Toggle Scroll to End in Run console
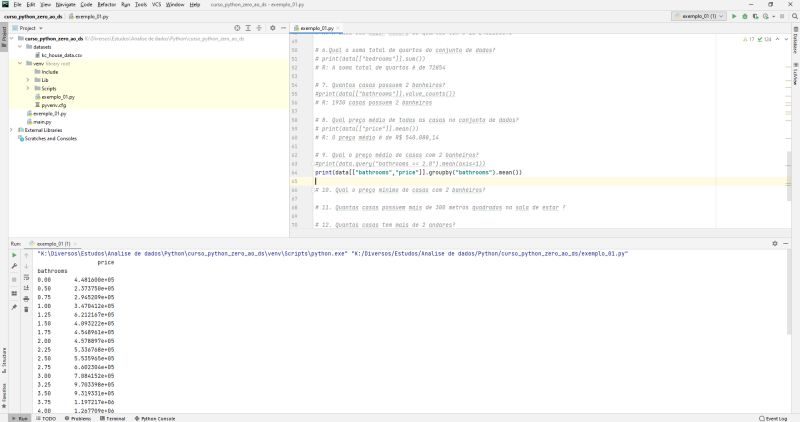800x422 pixels. point(27,288)
